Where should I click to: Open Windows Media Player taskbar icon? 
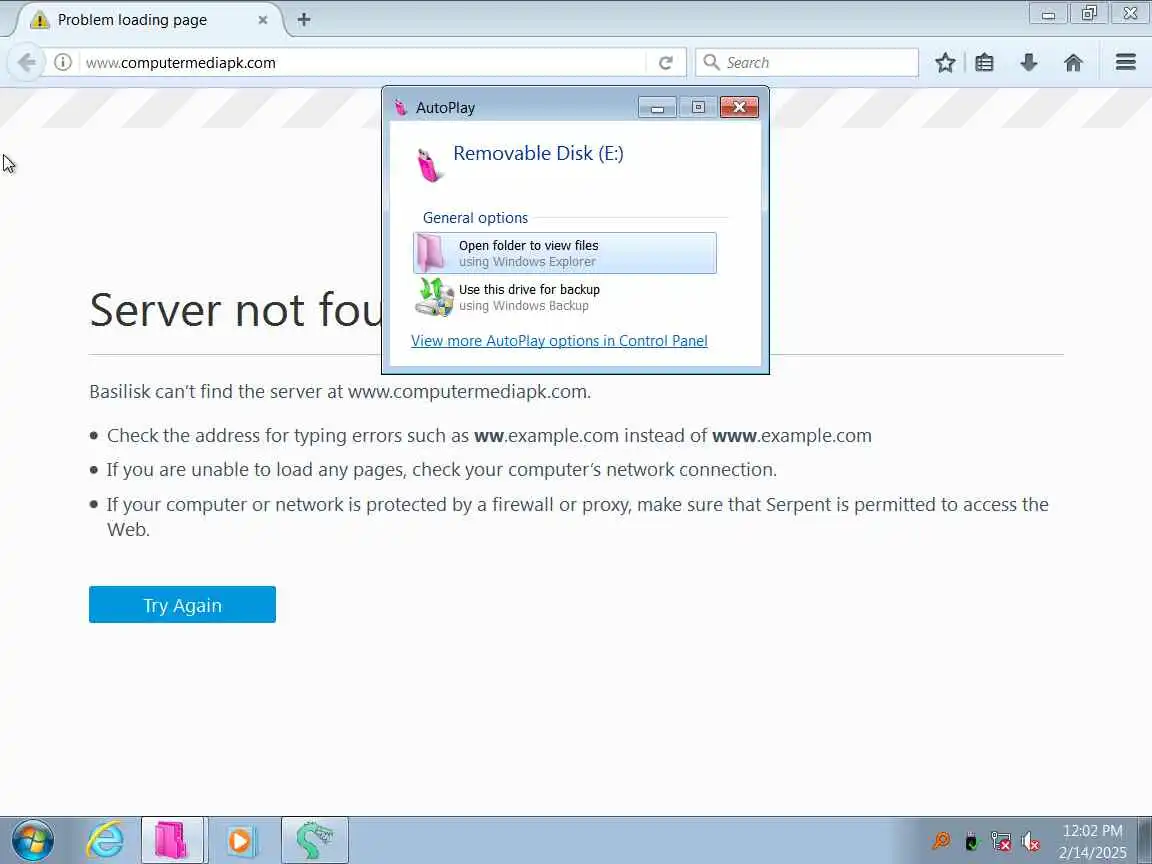[x=240, y=840]
